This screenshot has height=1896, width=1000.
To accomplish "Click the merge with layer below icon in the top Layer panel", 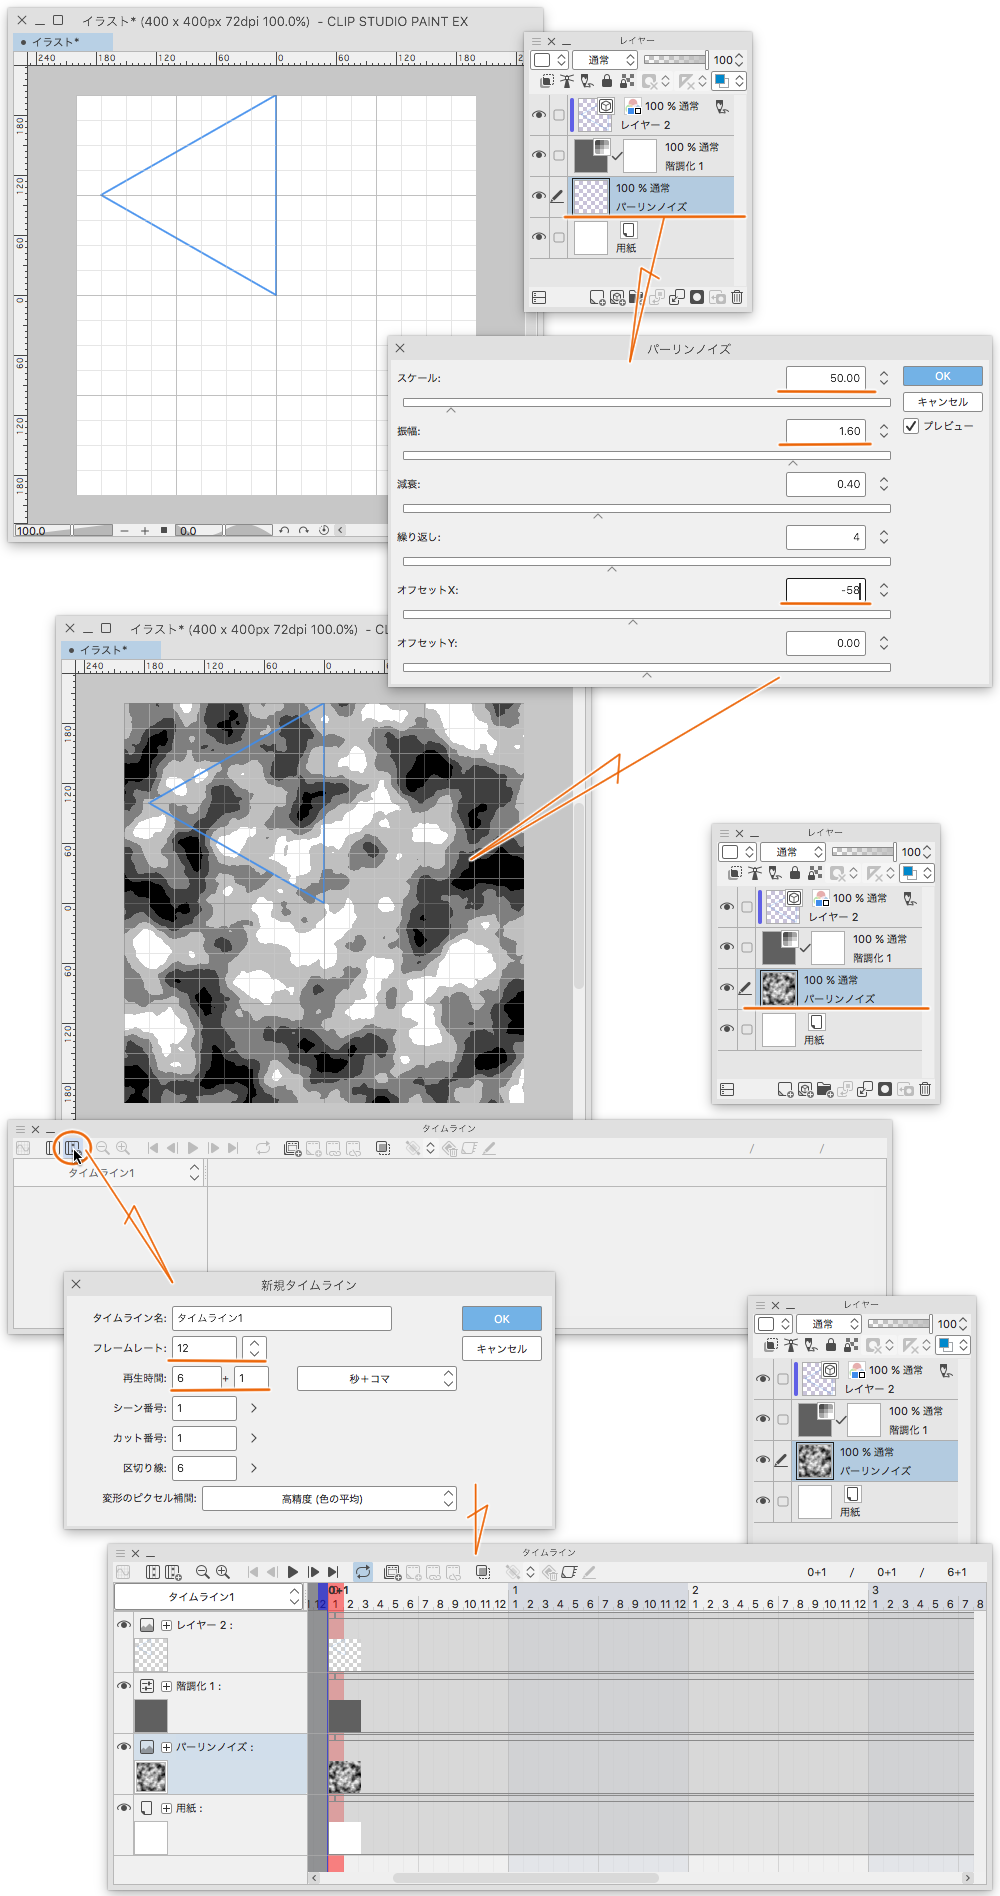I will point(677,297).
